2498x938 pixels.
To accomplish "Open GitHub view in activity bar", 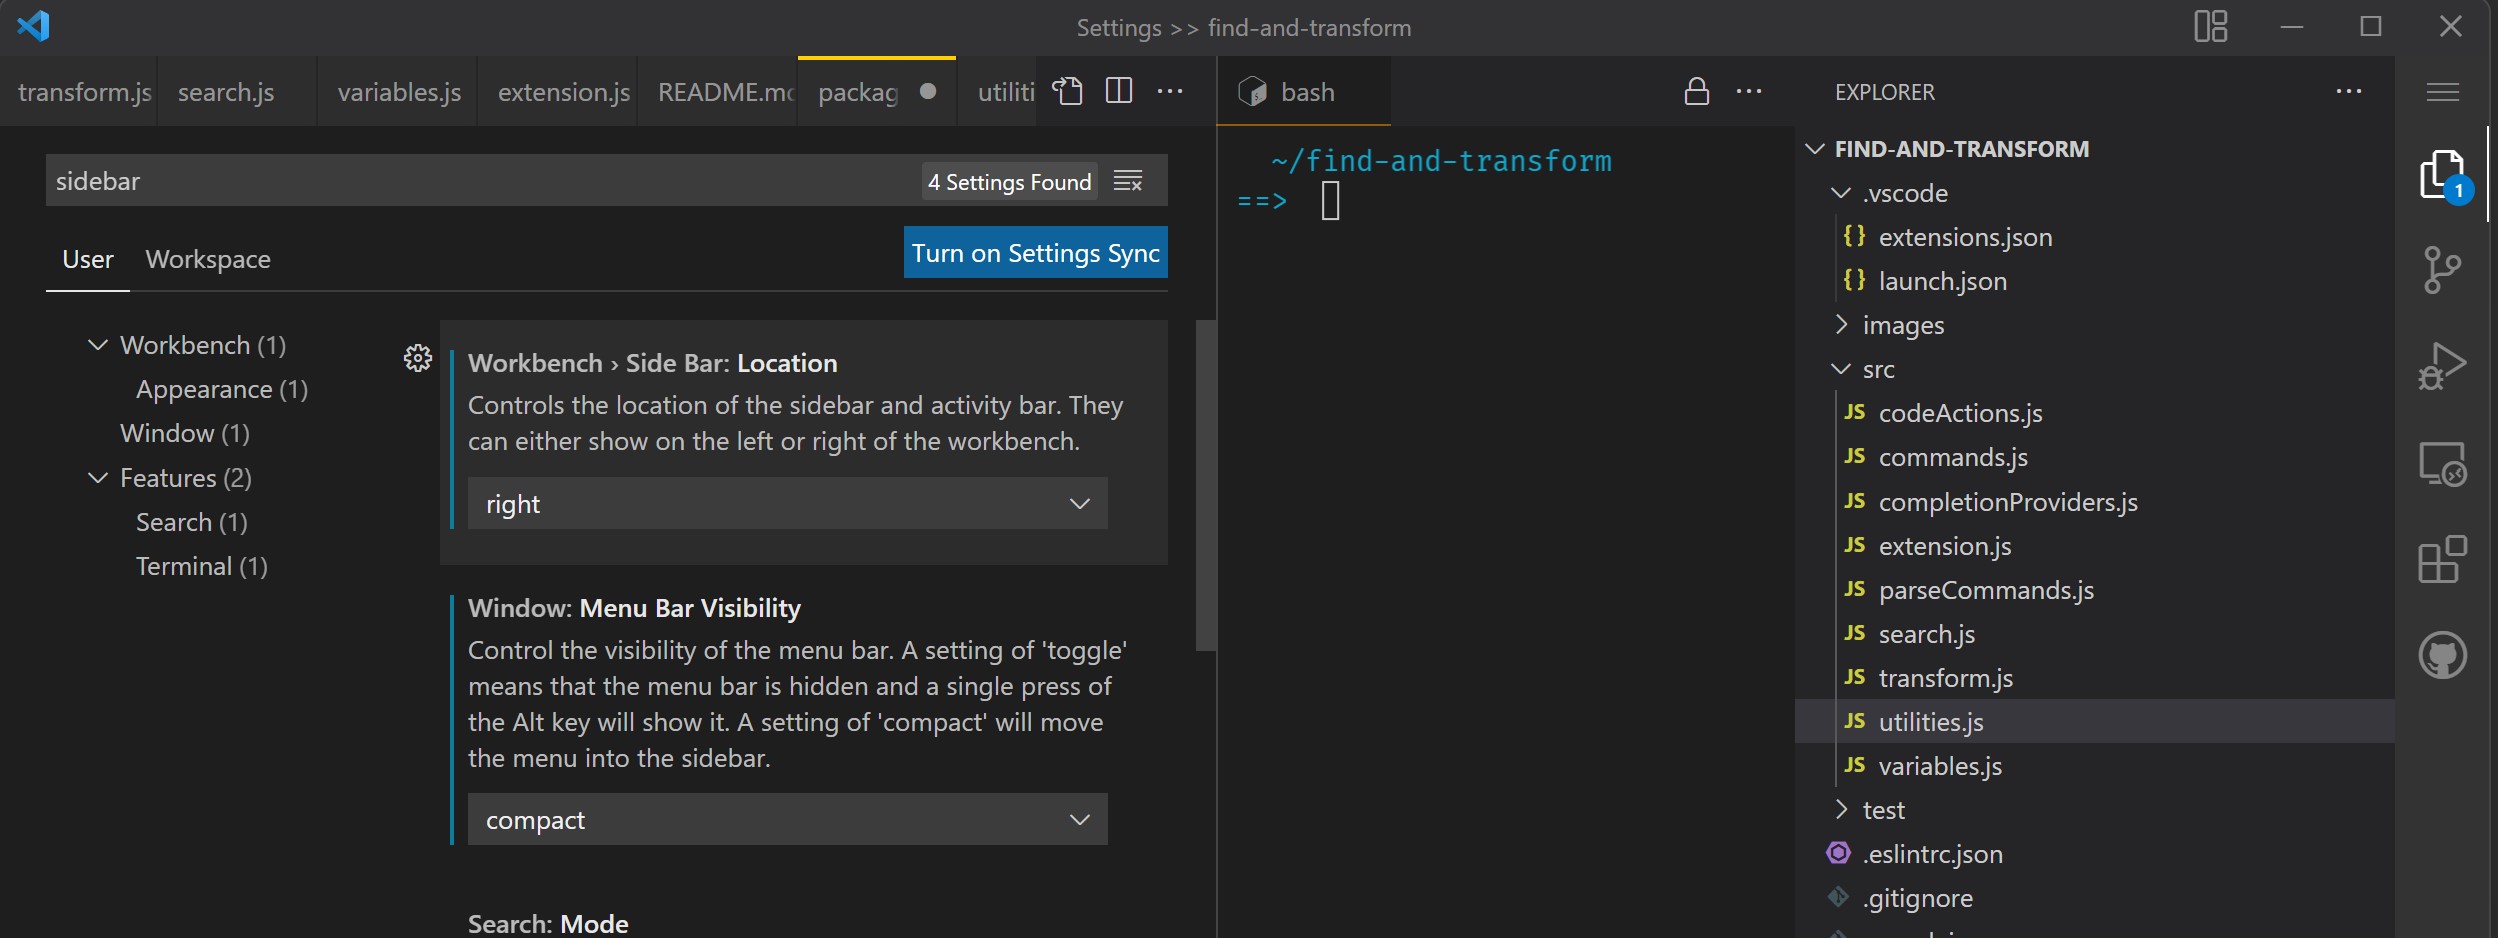I will coord(2442,656).
